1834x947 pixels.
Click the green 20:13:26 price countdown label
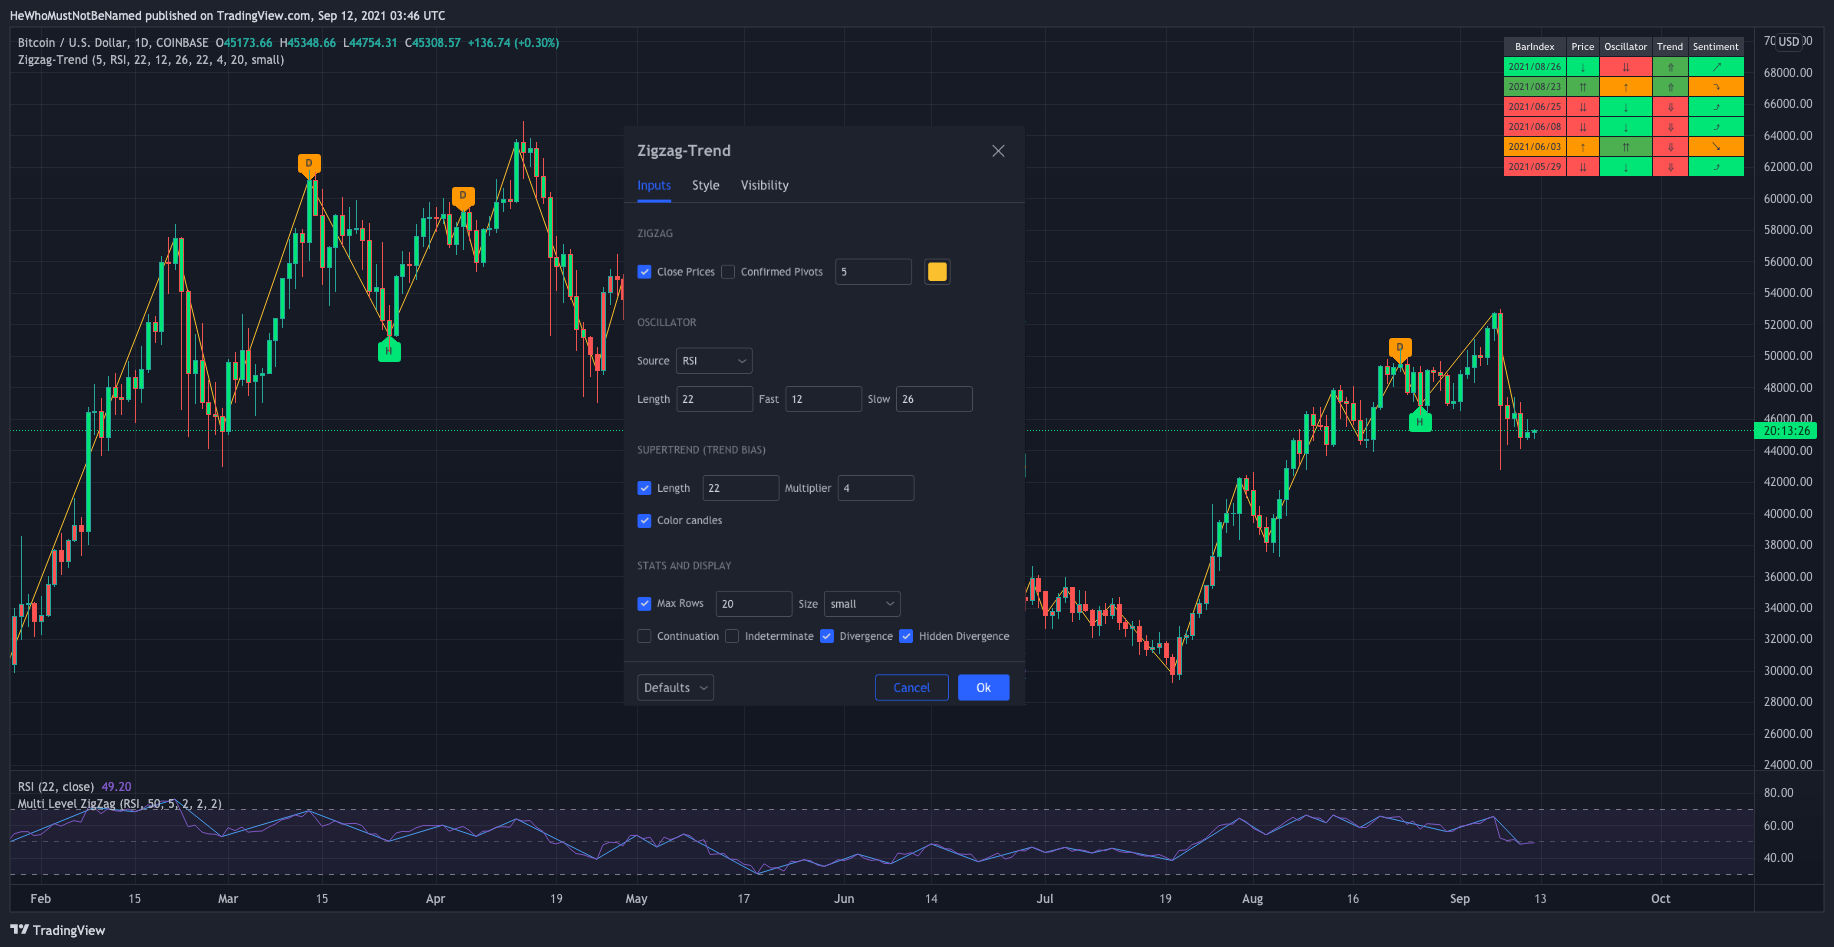[x=1786, y=431]
